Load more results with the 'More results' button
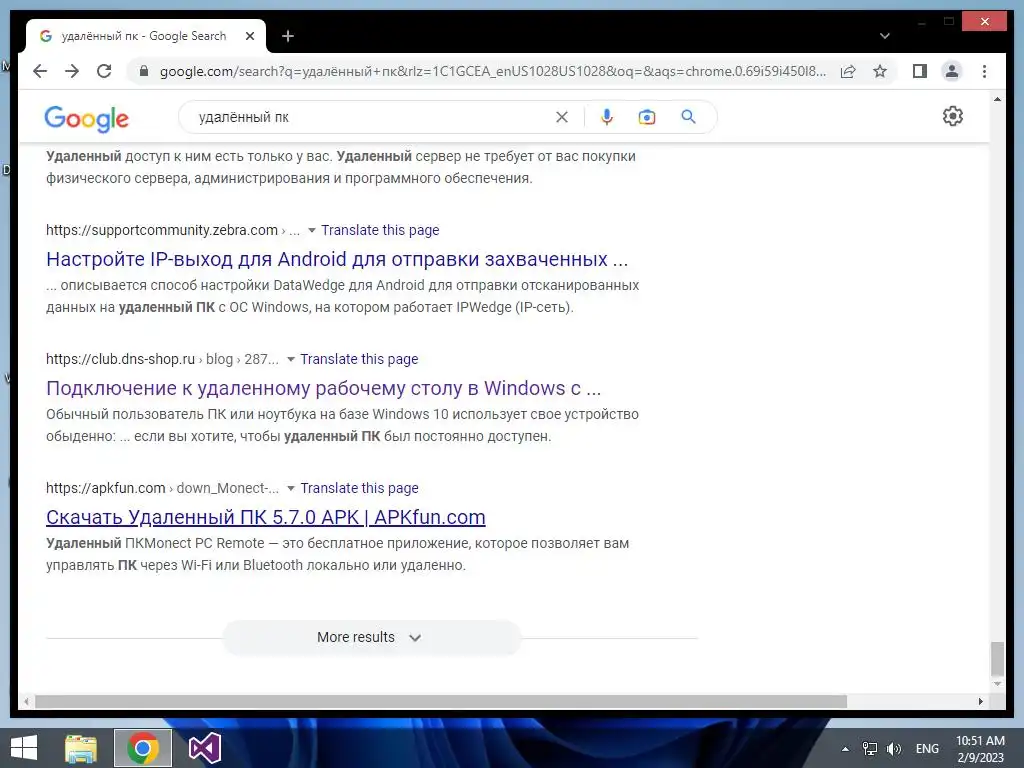The width and height of the screenshot is (1024, 768). coord(371,637)
